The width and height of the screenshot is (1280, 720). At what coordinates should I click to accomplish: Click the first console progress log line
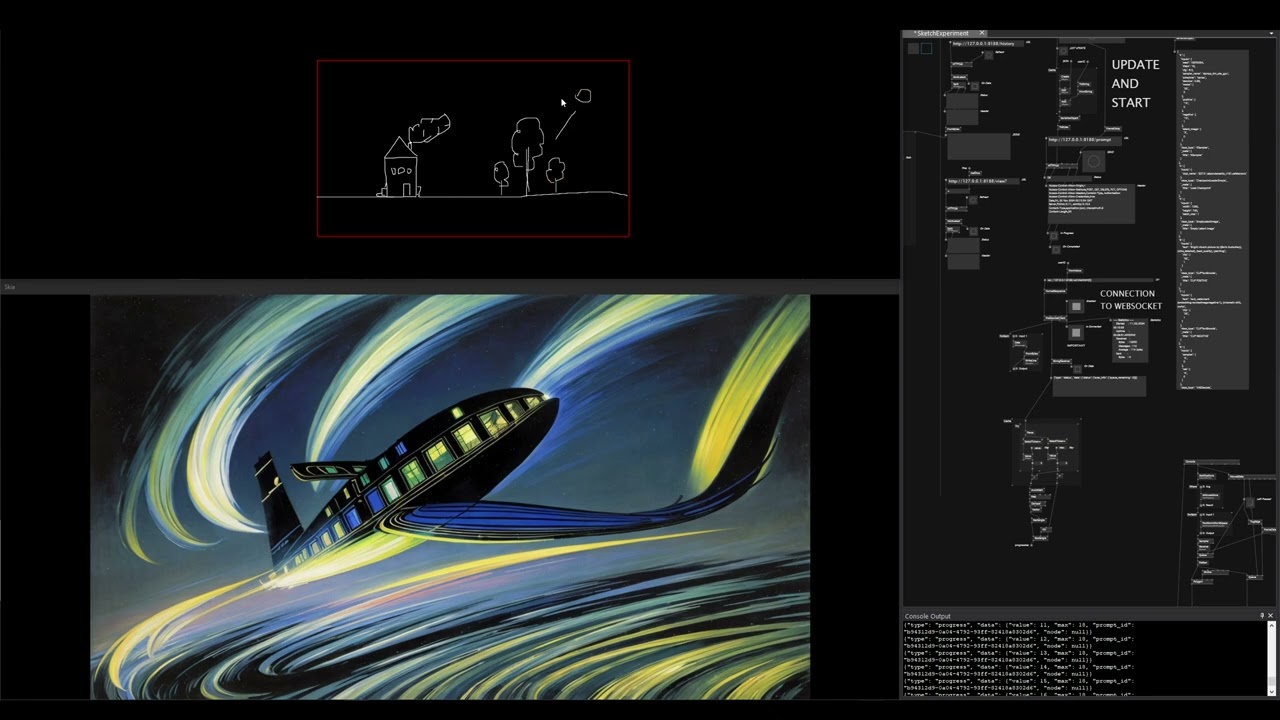pos(1018,624)
